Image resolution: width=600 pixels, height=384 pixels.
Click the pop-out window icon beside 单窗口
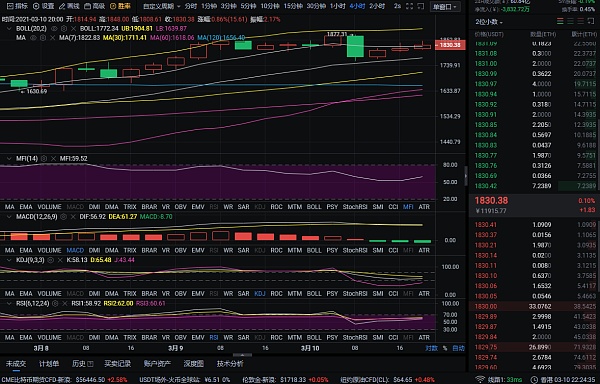[x=421, y=6]
